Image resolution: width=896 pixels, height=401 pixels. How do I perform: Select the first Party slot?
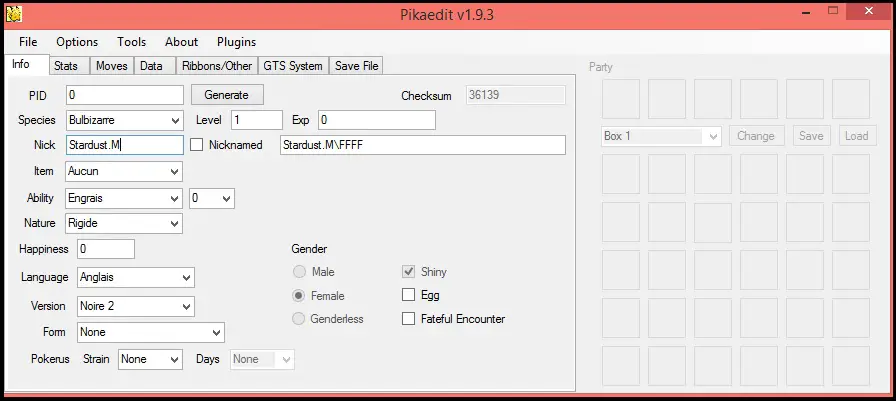point(621,99)
